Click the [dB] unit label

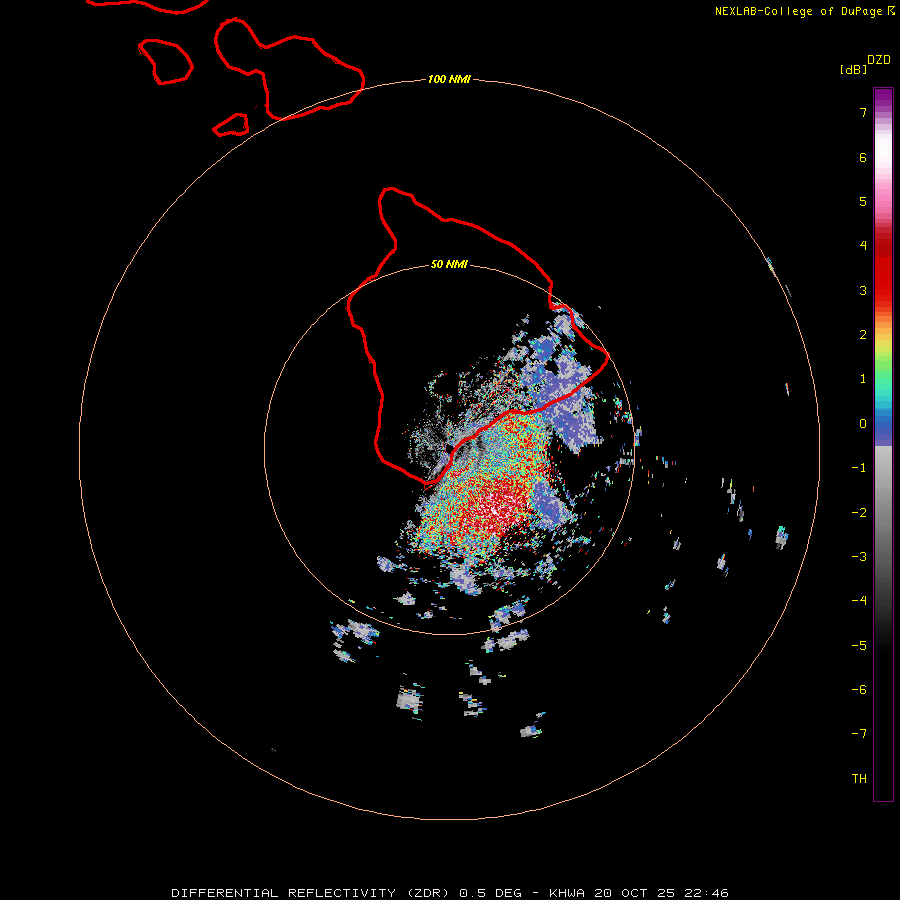point(853,69)
